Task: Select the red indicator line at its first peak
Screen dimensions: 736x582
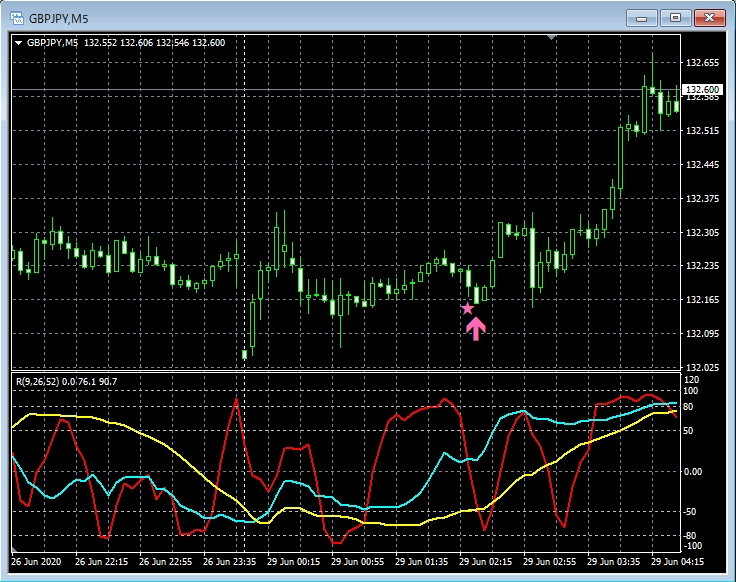Action: (x=61, y=419)
